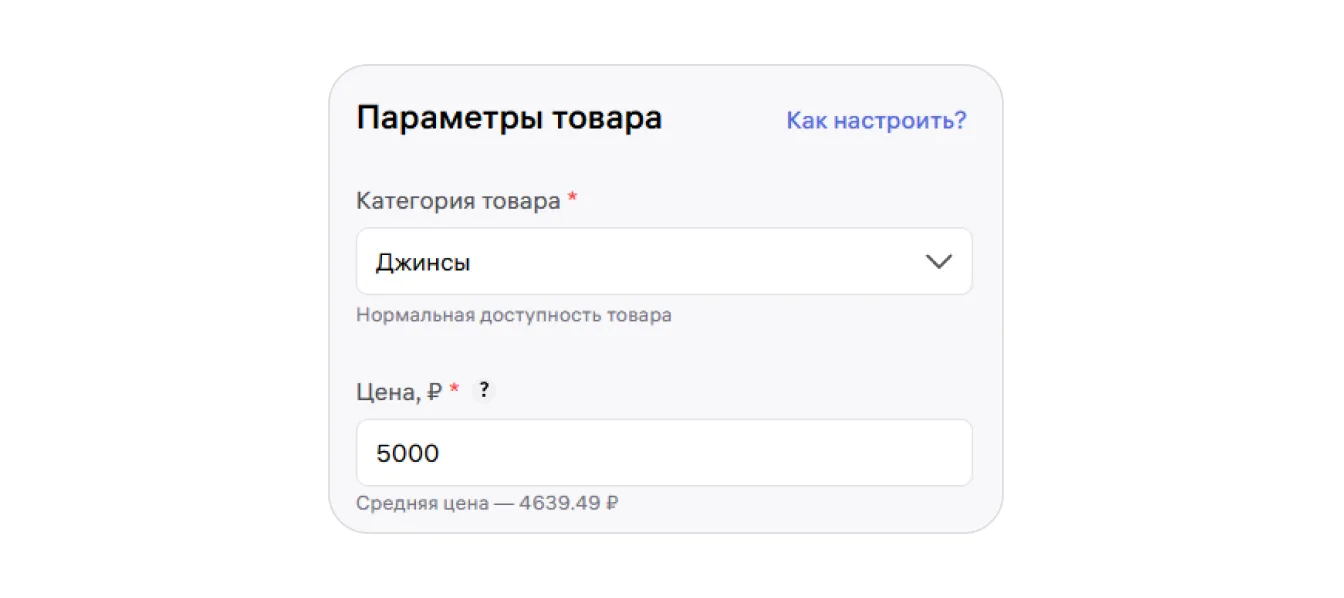Viewport: 1344px width, 598px height.
Task: Click the Нормальная доступность товара hint text
Action: [514, 315]
